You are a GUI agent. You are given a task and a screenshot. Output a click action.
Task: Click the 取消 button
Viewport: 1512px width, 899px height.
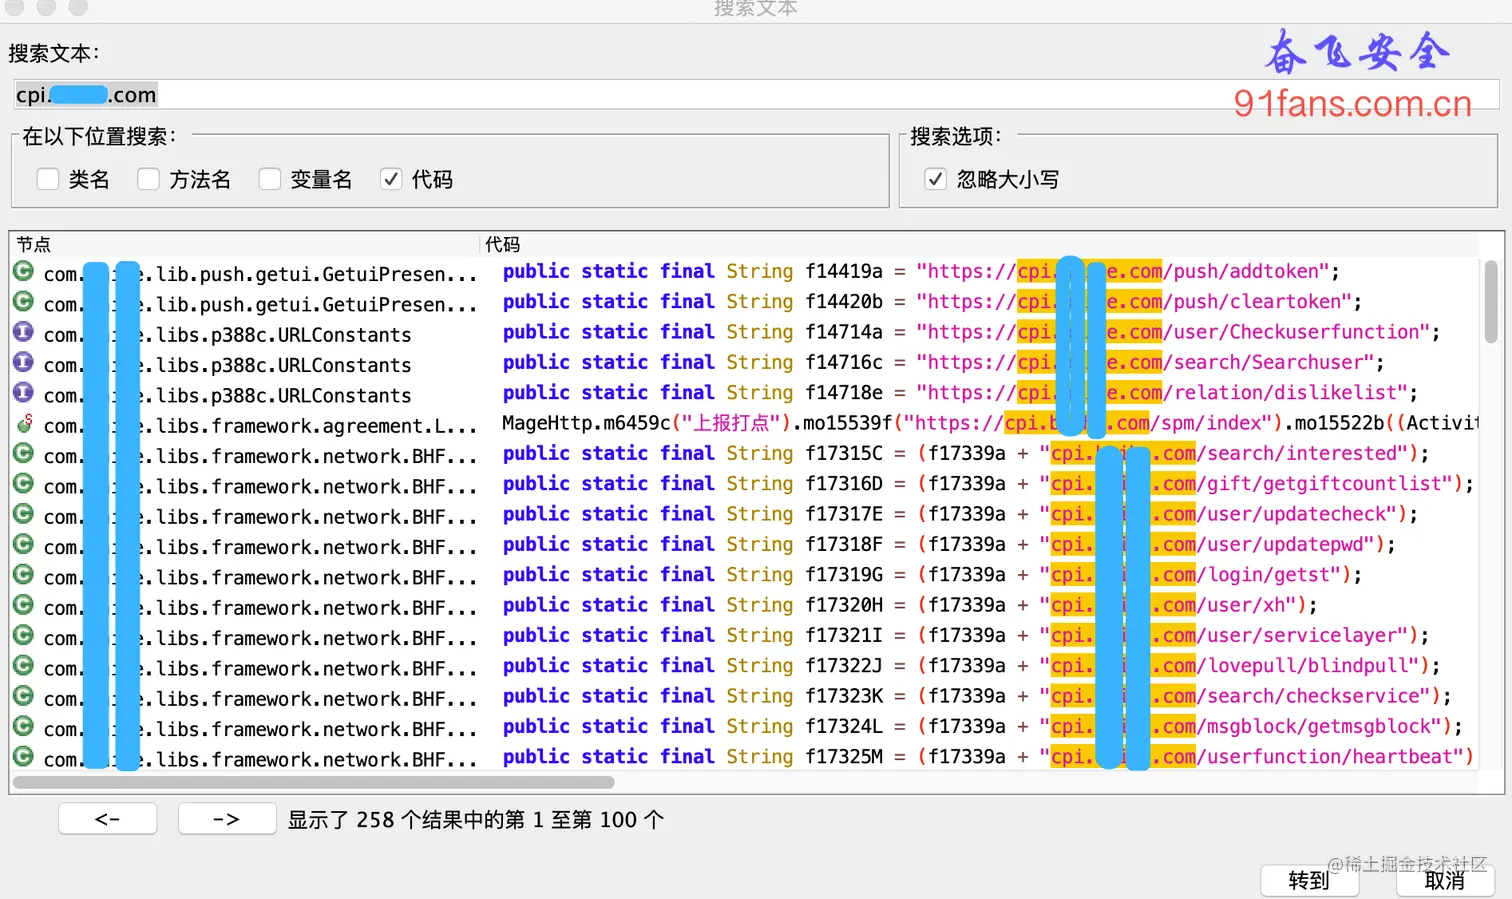[x=1445, y=880]
